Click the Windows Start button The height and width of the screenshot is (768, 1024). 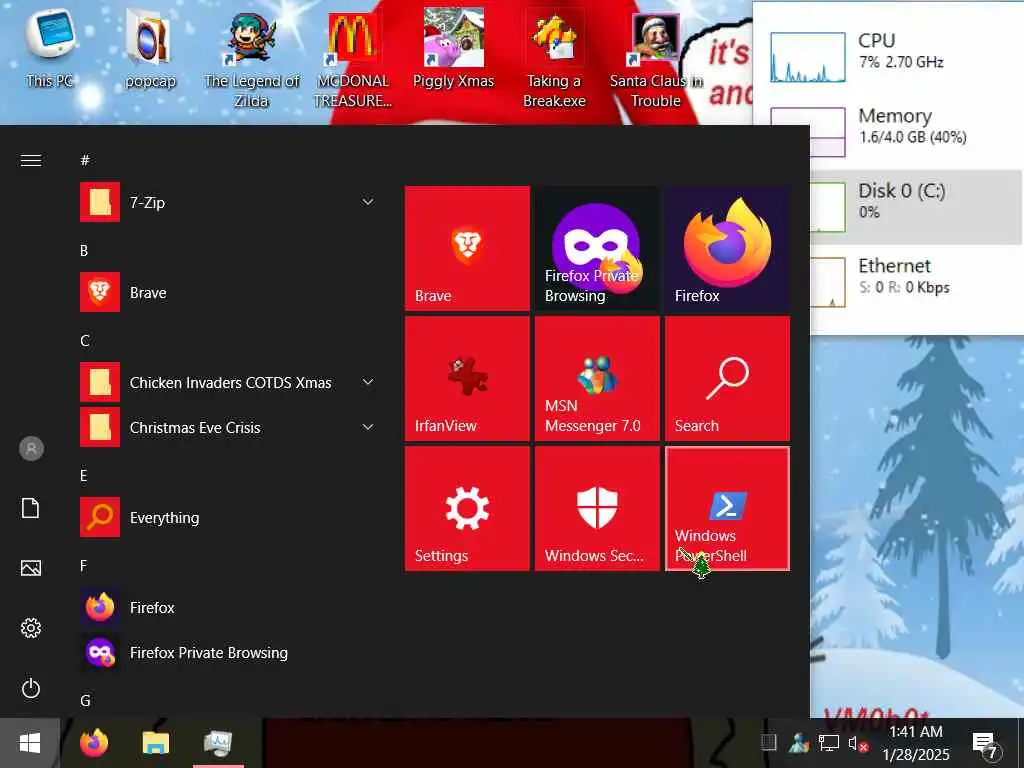[x=30, y=743]
